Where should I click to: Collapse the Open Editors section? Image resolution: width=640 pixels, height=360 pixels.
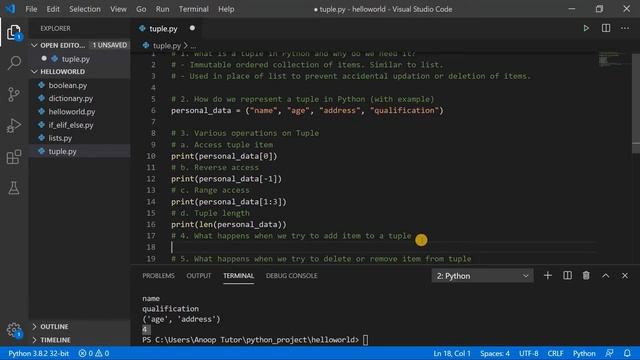point(34,45)
